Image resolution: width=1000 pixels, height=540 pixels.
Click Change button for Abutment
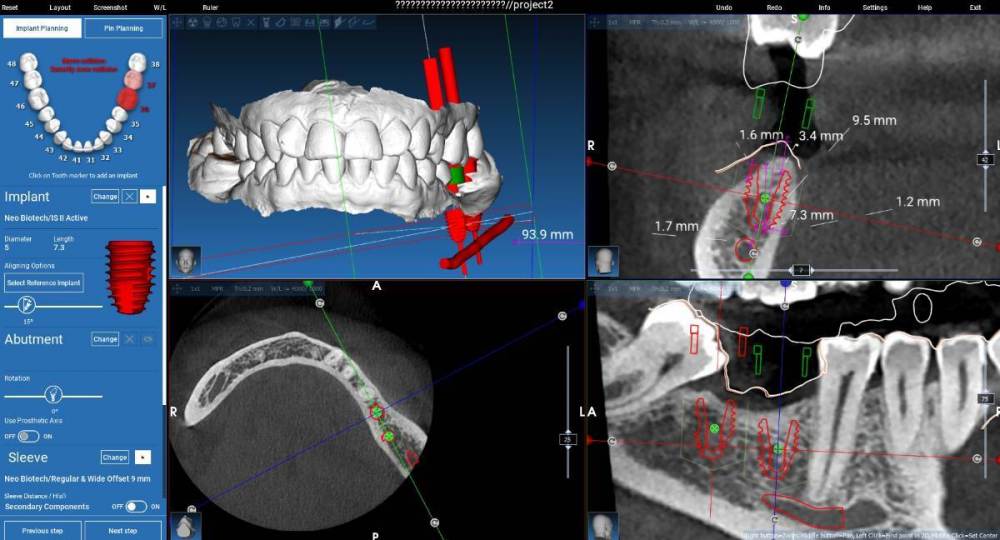pos(105,339)
